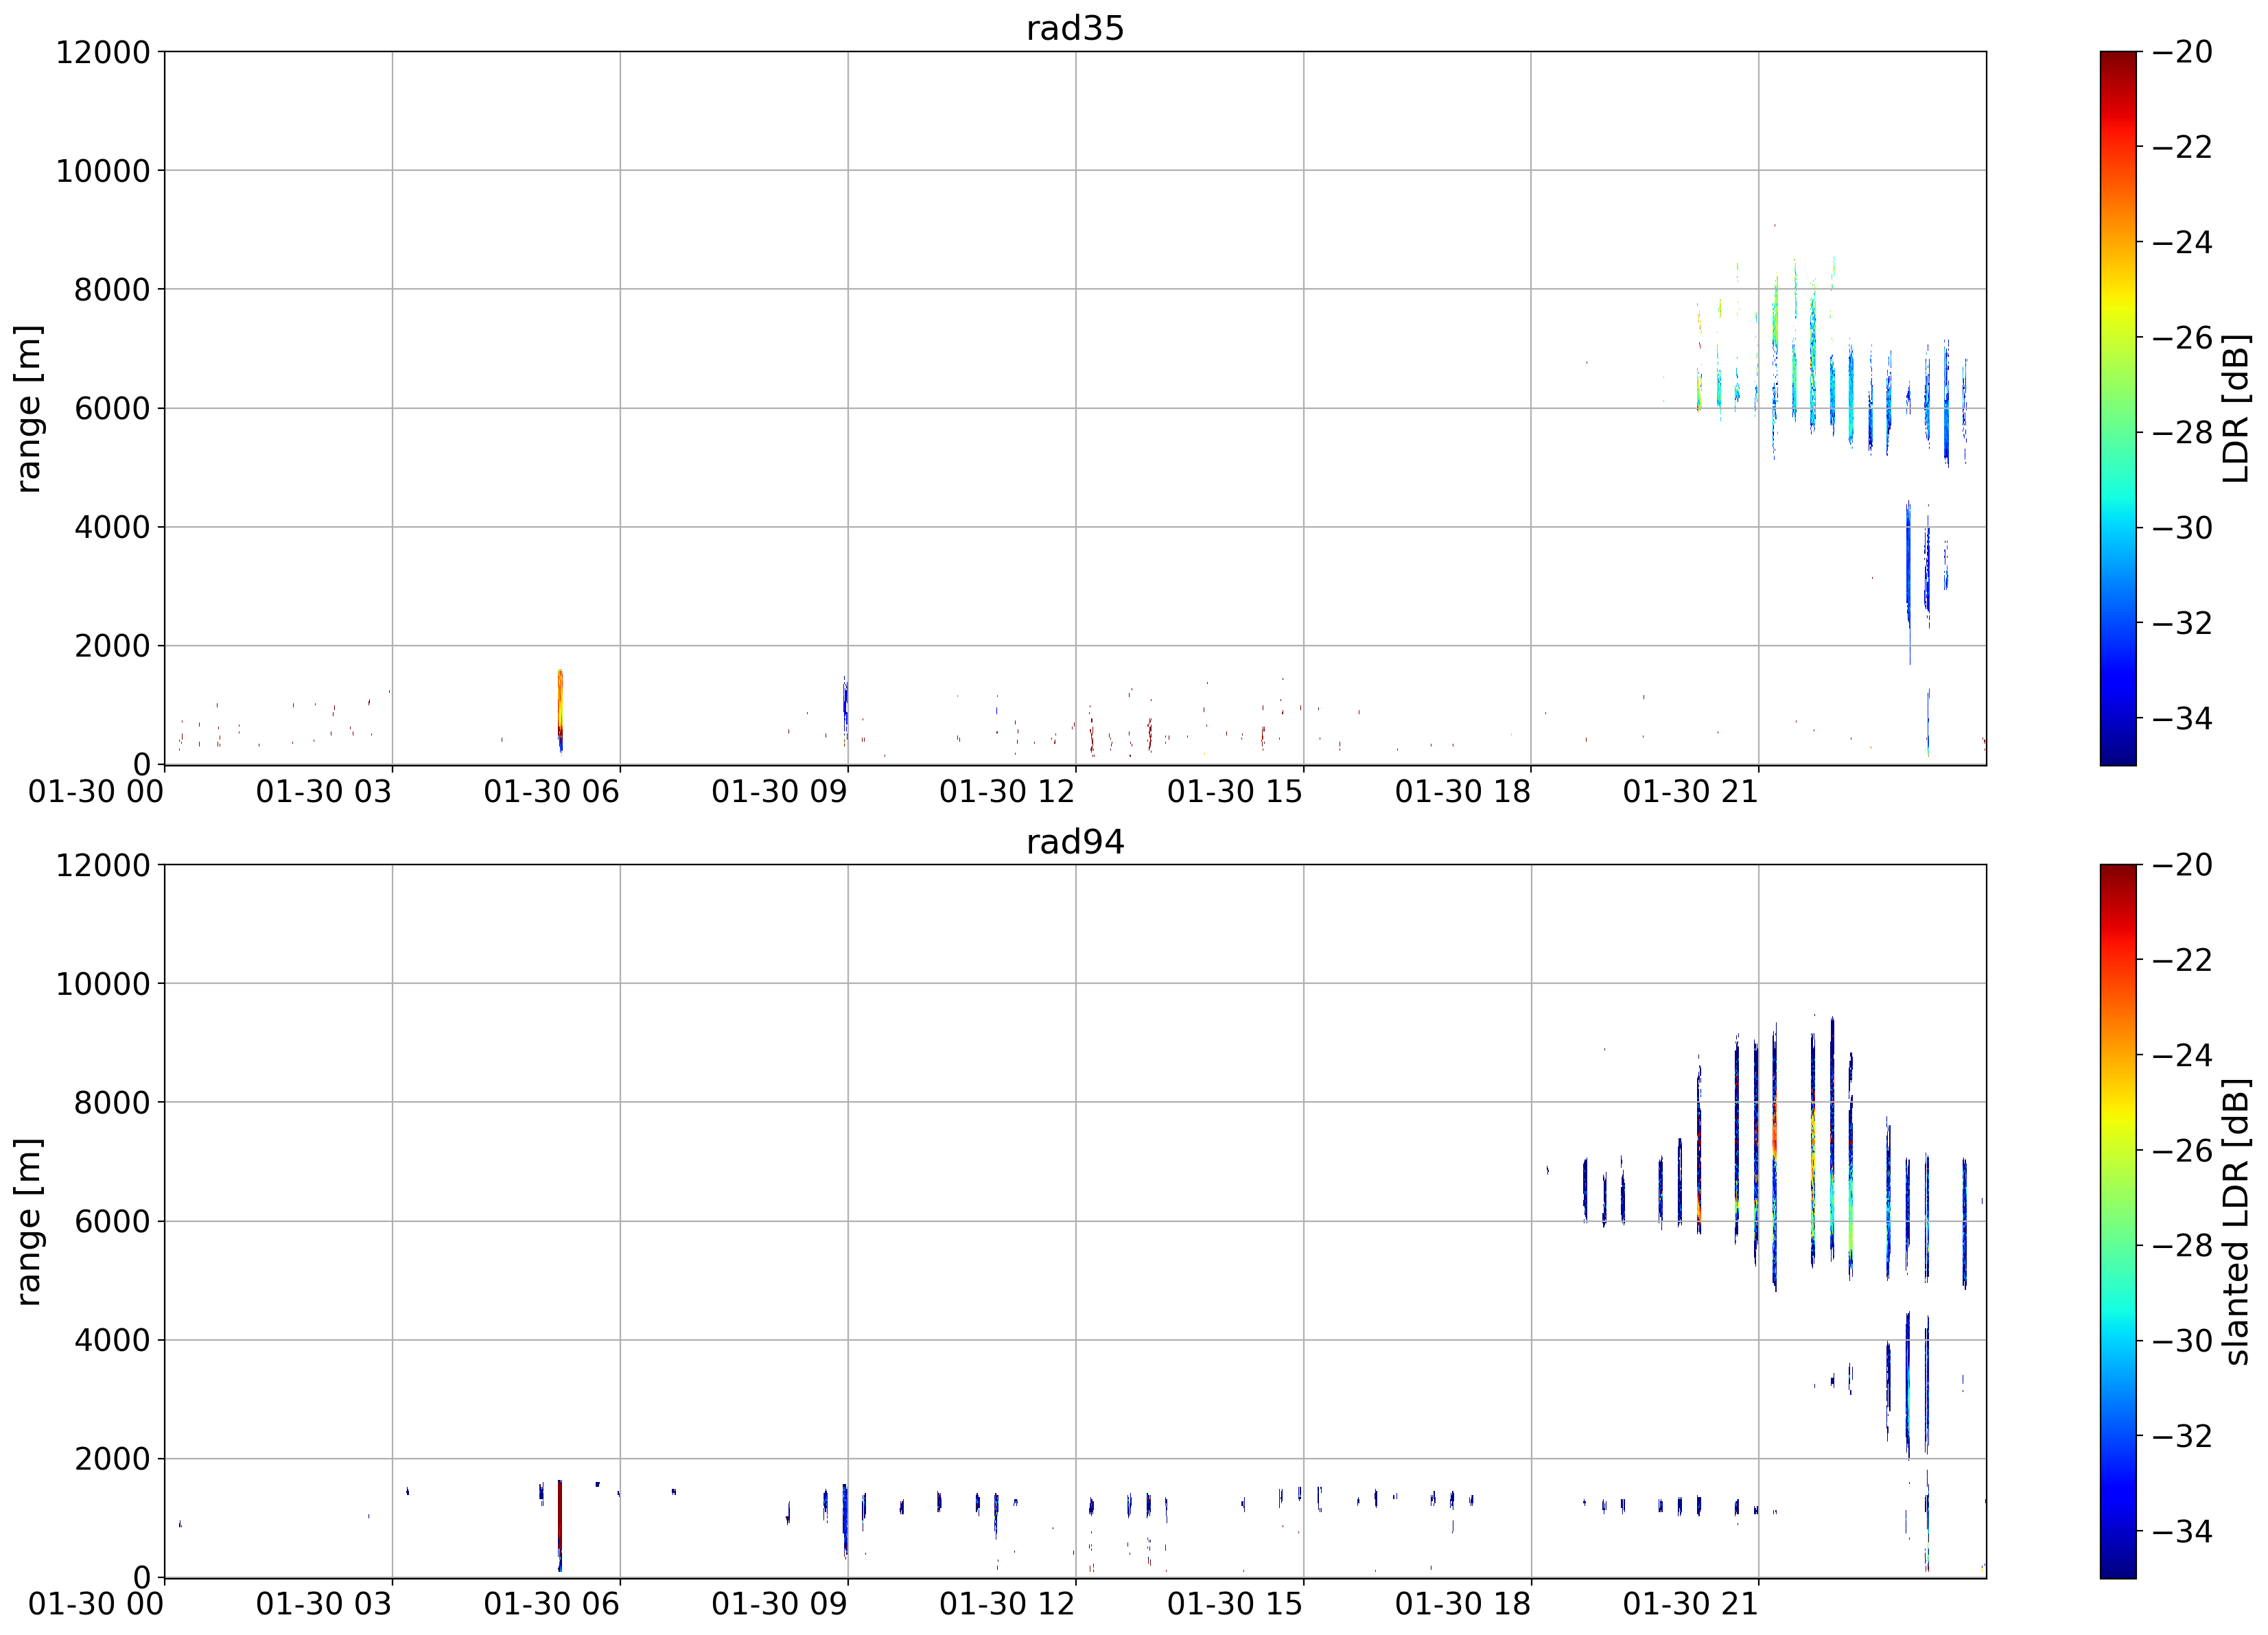Click the −20 tick on LDR colorbar
Screen dimensions: 2268x1635
click(2182, 52)
